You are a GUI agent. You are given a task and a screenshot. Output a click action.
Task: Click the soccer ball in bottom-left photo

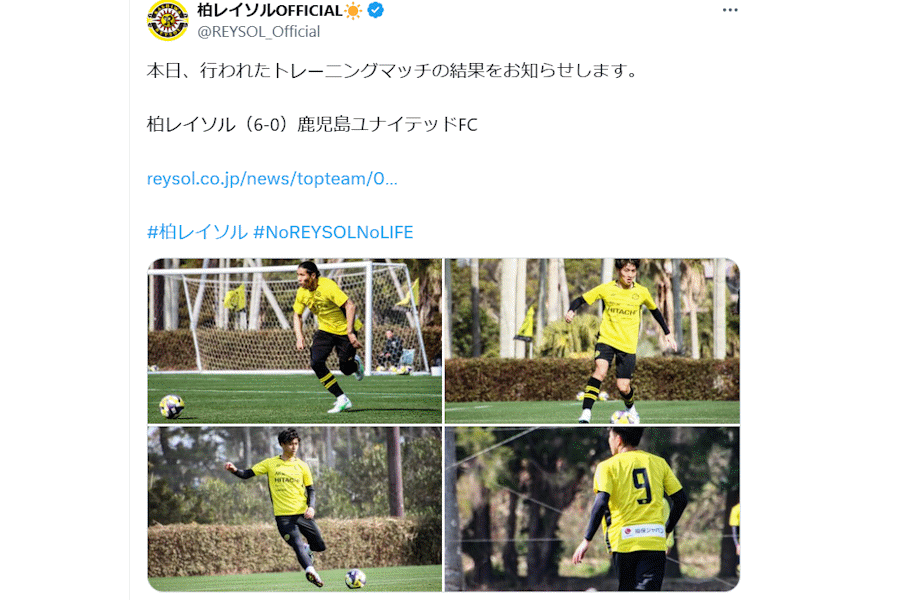click(x=355, y=578)
